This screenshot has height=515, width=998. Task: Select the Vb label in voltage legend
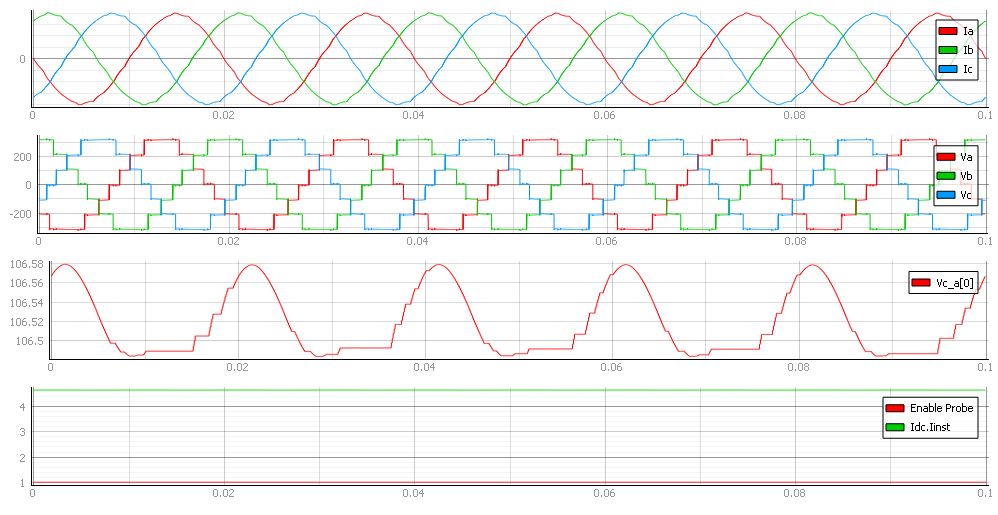click(x=966, y=176)
